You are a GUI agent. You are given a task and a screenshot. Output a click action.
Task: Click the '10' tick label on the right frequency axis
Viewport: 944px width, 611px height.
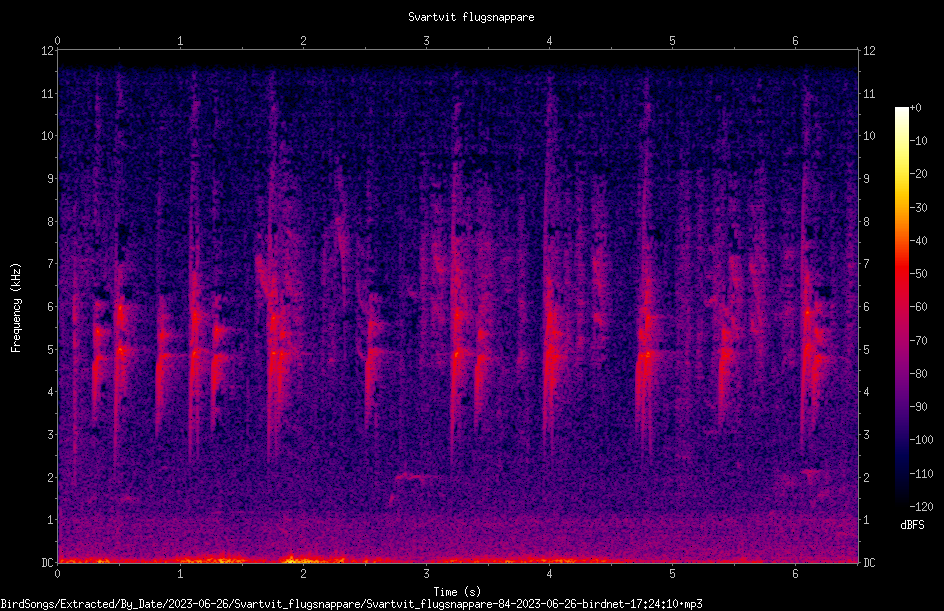tap(869, 136)
